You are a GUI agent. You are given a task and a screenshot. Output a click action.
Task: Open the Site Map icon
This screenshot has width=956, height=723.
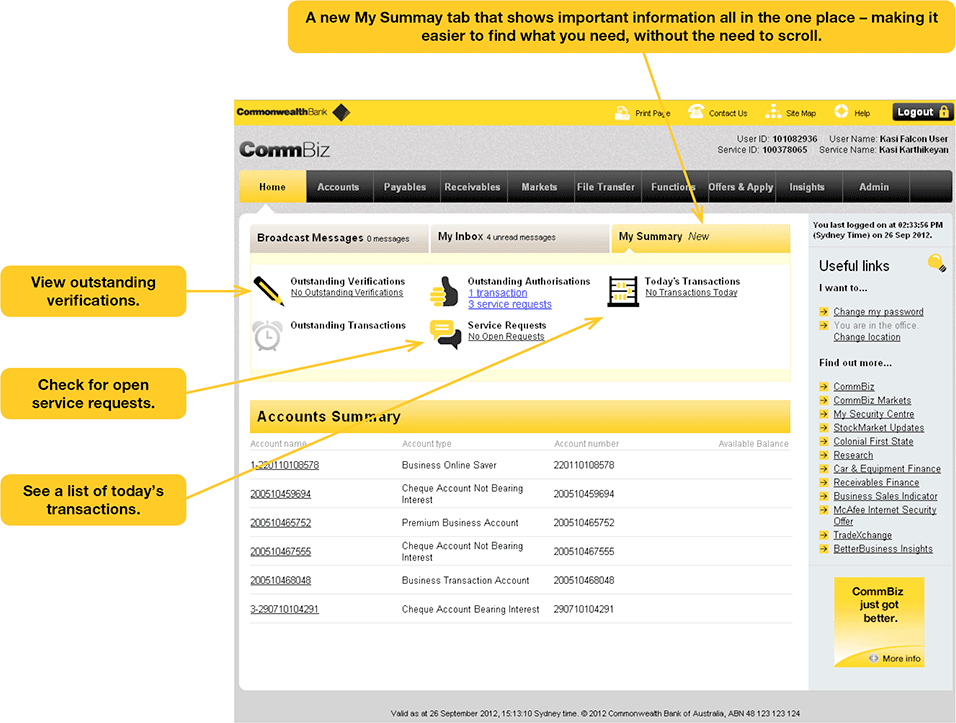tap(772, 112)
